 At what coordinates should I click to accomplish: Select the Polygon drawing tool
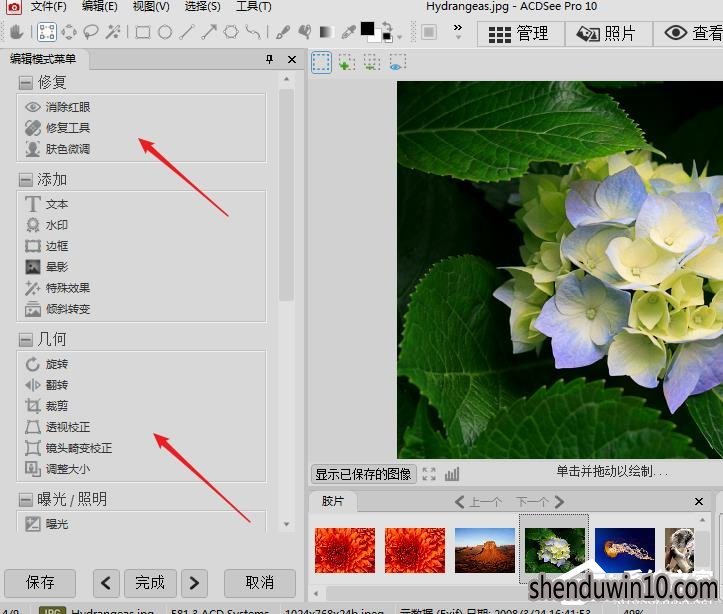pos(231,32)
